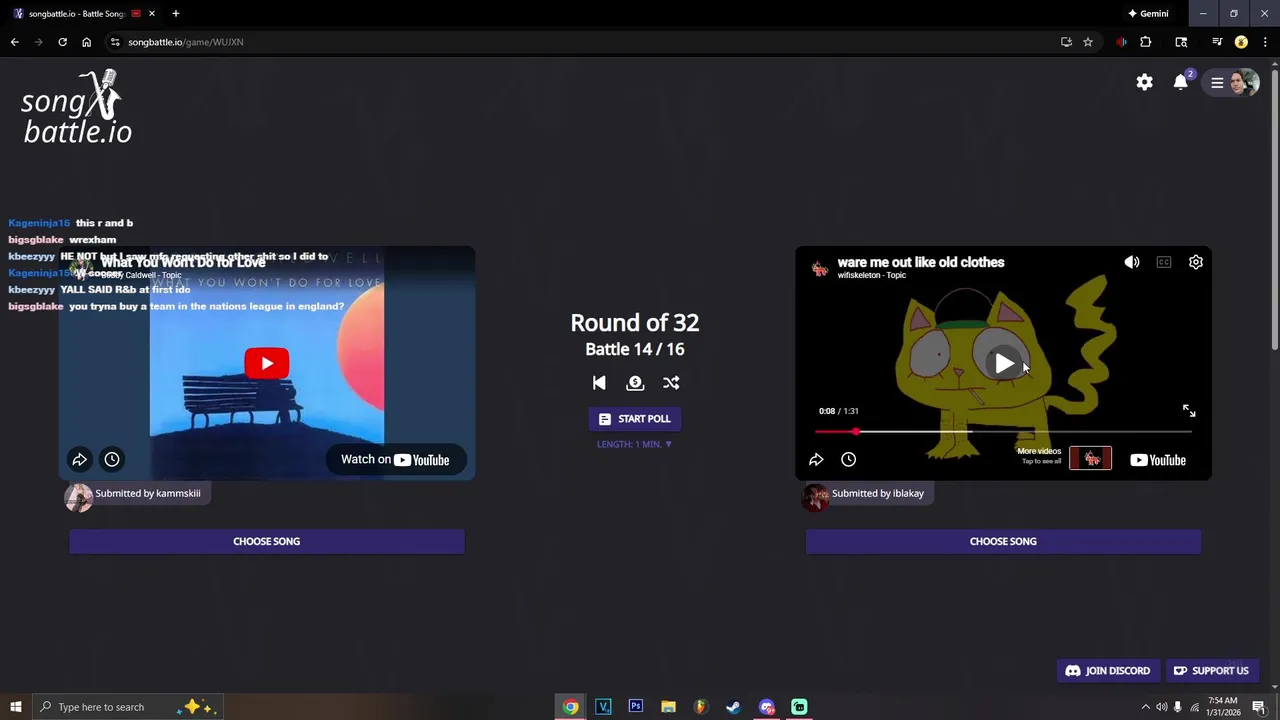Image resolution: width=1280 pixels, height=720 pixels.
Task: Open Watch on YouTube link
Action: pyautogui.click(x=395, y=460)
